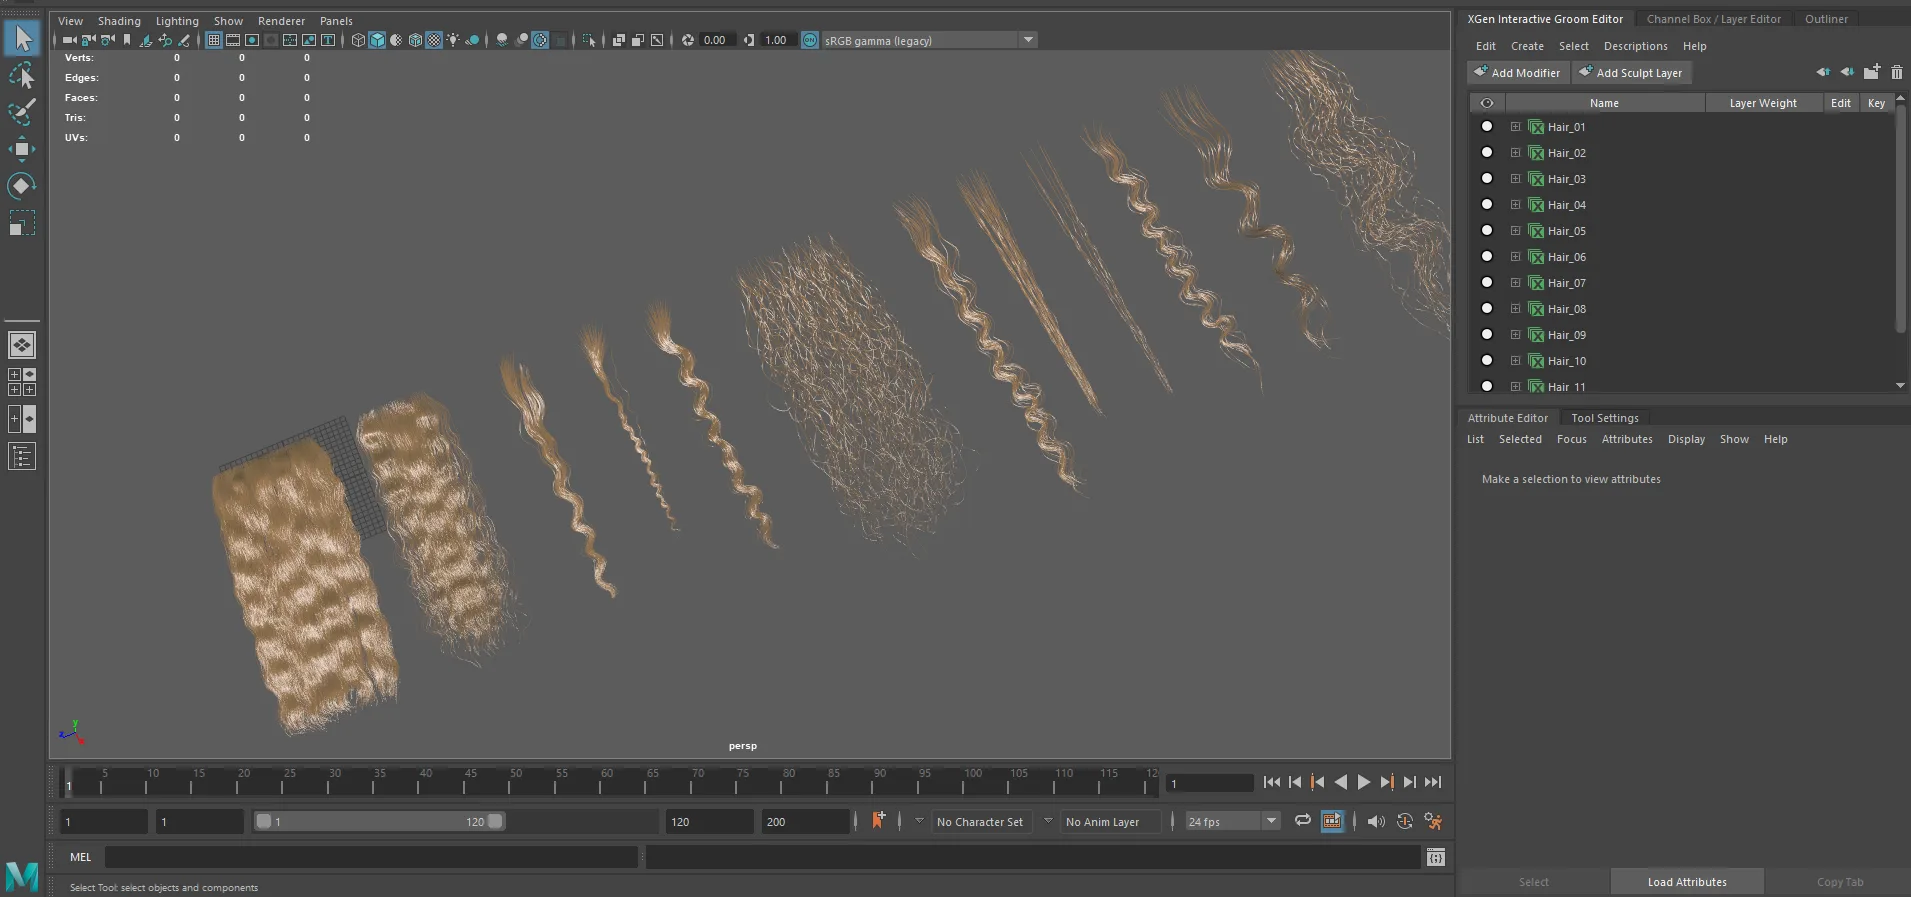Toggle textured display checker icon
1911x897 pixels.
pyautogui.click(x=434, y=40)
